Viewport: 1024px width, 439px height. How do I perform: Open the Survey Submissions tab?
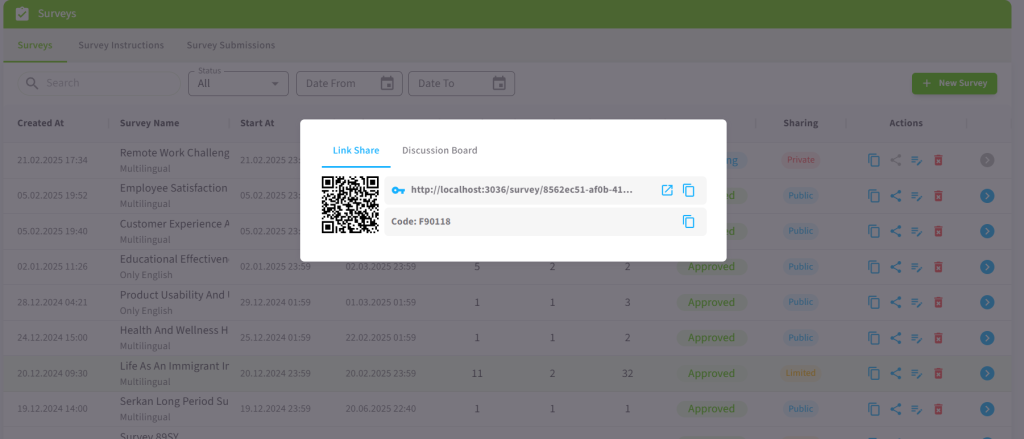coord(231,45)
